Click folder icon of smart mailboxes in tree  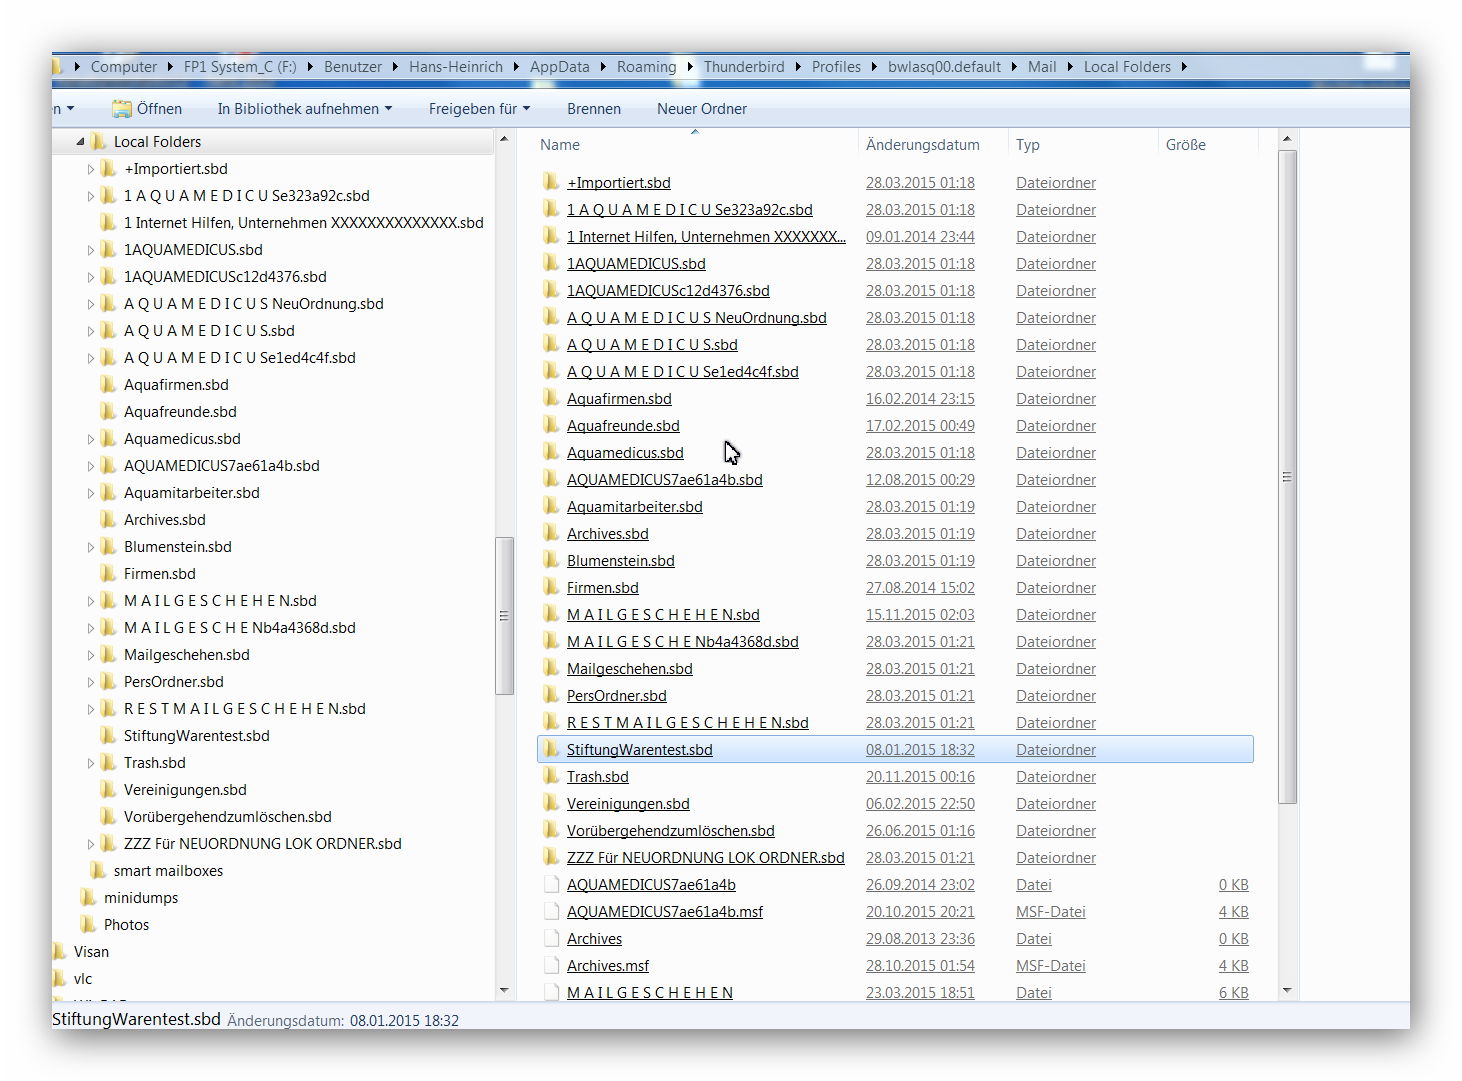coord(98,870)
